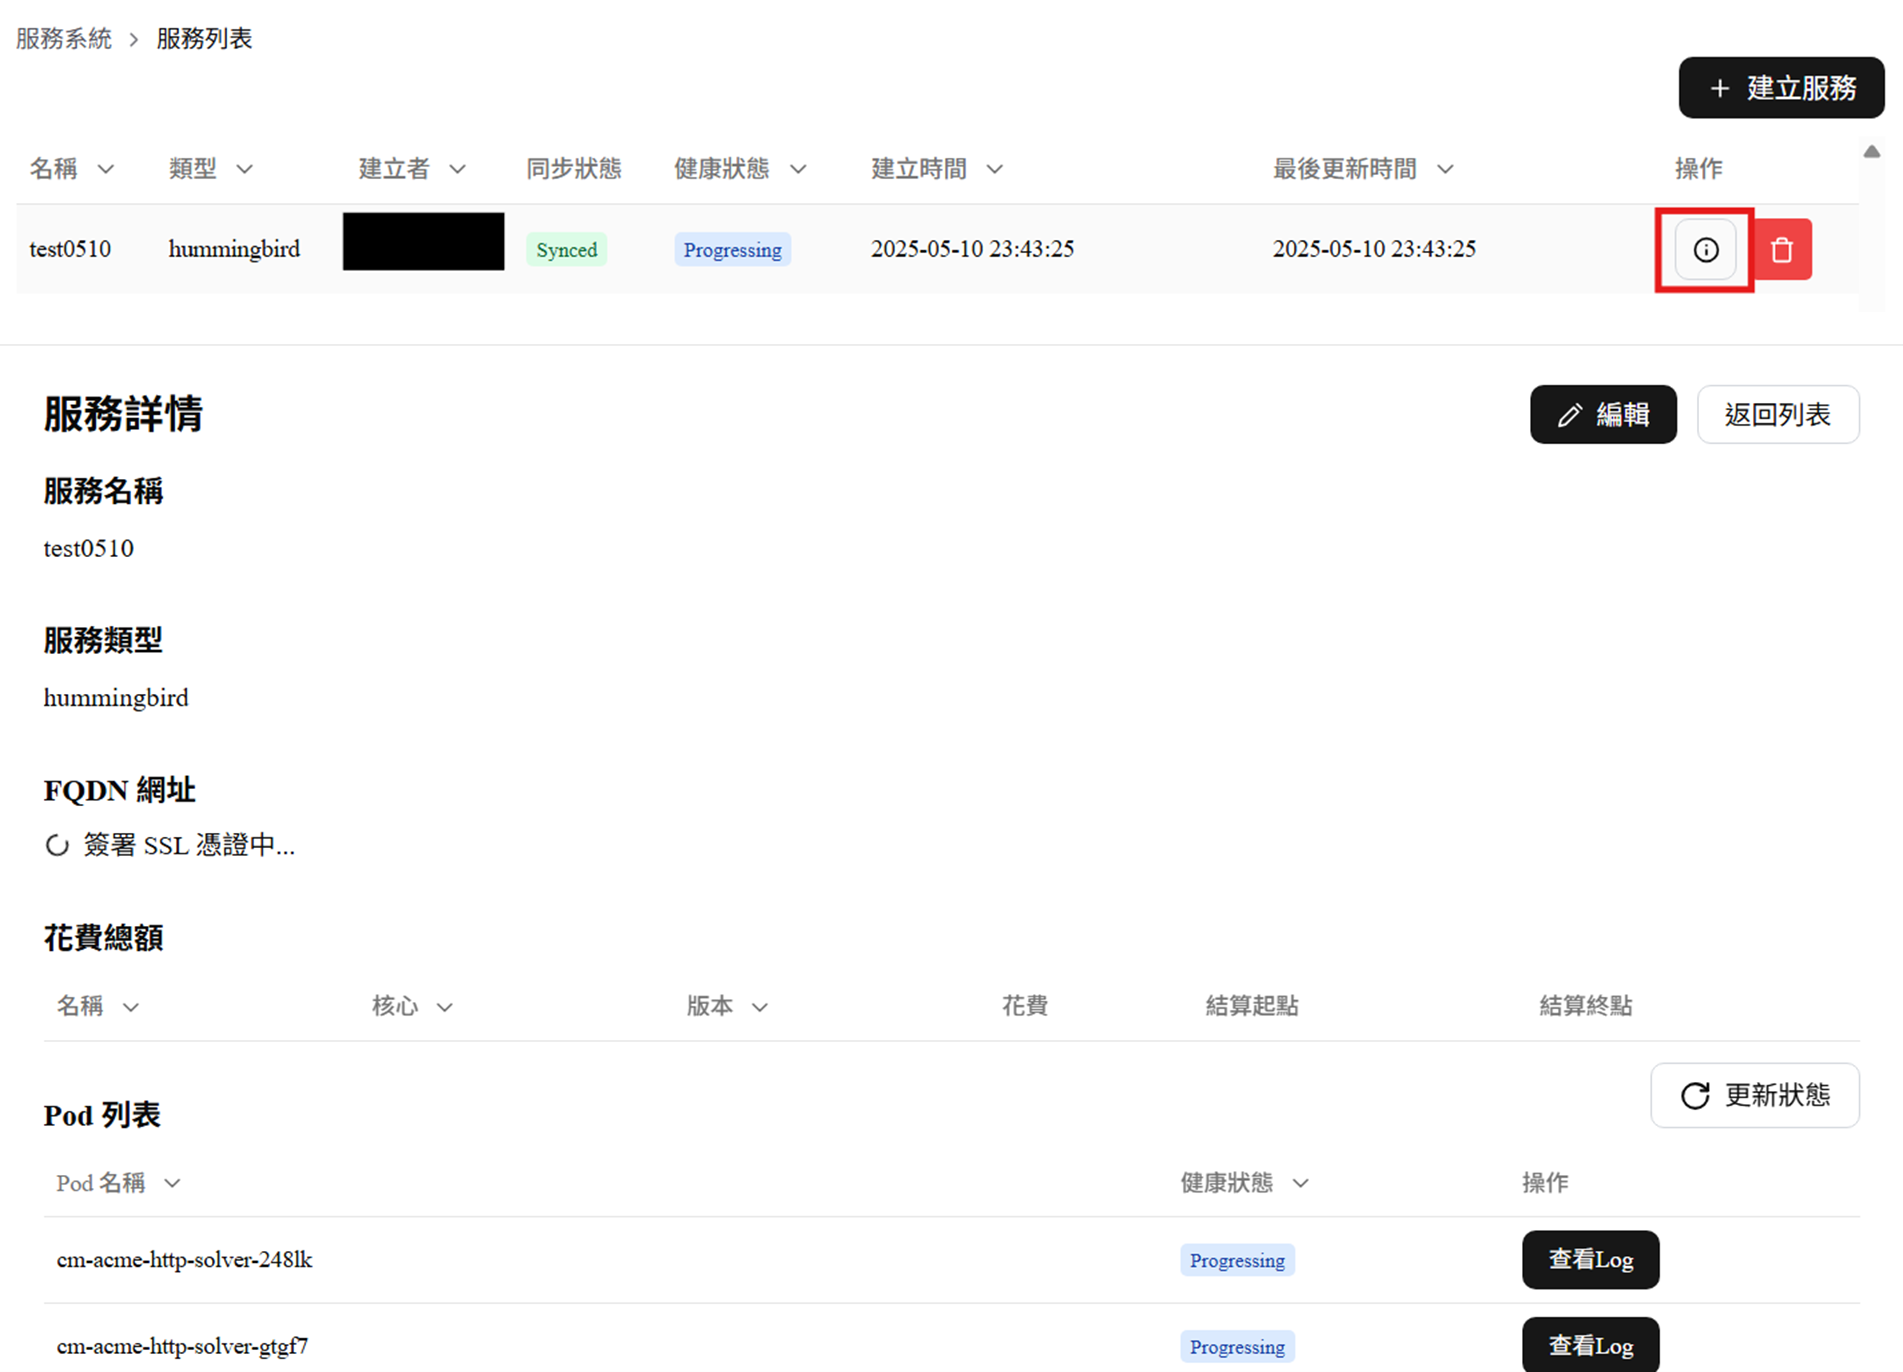Expand the 花費總額 名稱 column dropdown
The image size is (1903, 1372).
130,1007
